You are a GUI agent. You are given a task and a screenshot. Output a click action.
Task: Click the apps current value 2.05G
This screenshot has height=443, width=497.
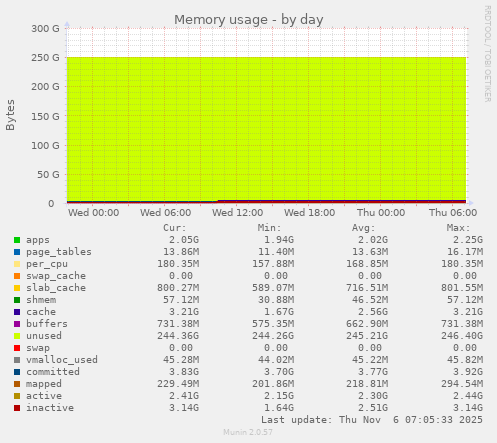coord(184,240)
